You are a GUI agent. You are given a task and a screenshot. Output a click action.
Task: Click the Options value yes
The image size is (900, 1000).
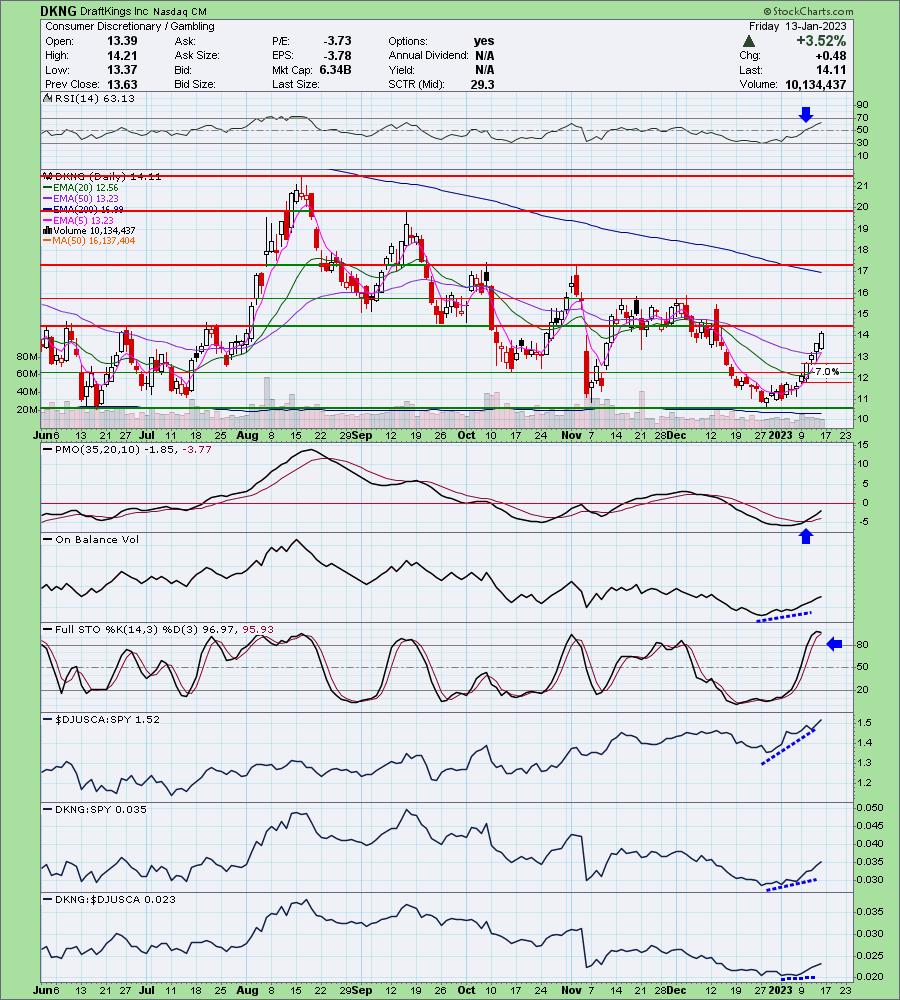pos(484,41)
